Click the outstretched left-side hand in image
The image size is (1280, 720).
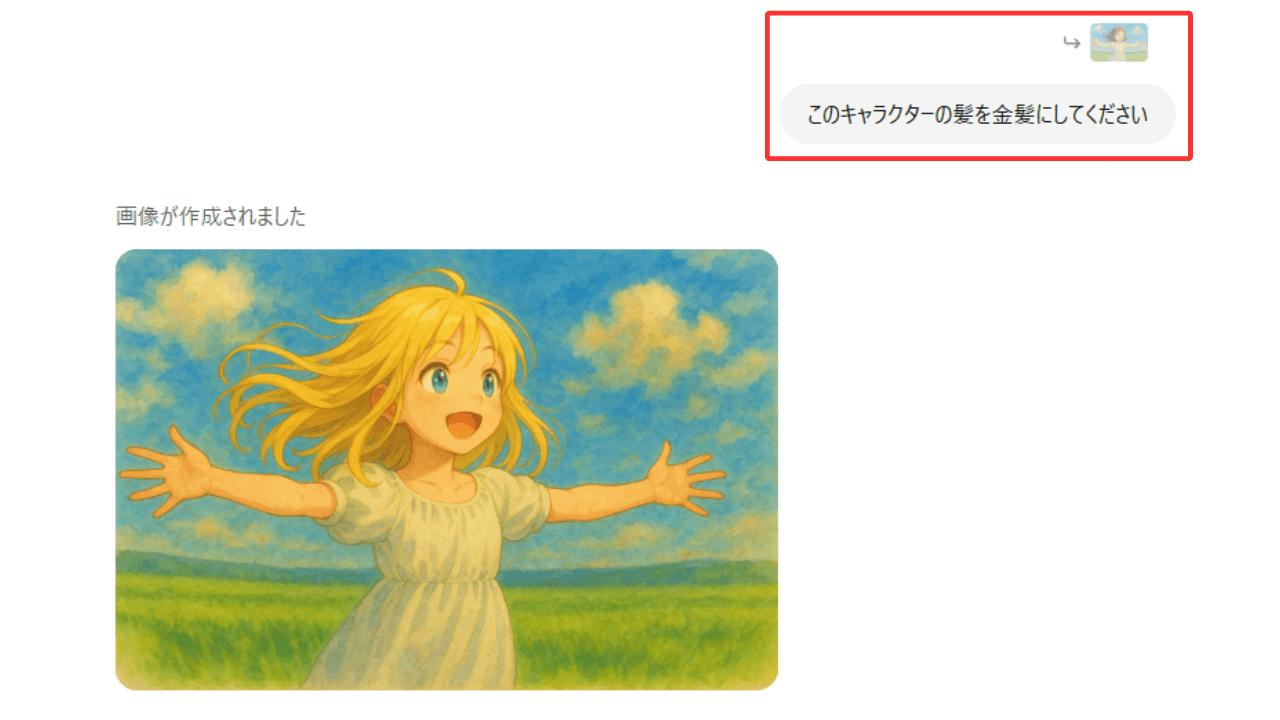pyautogui.click(x=167, y=474)
